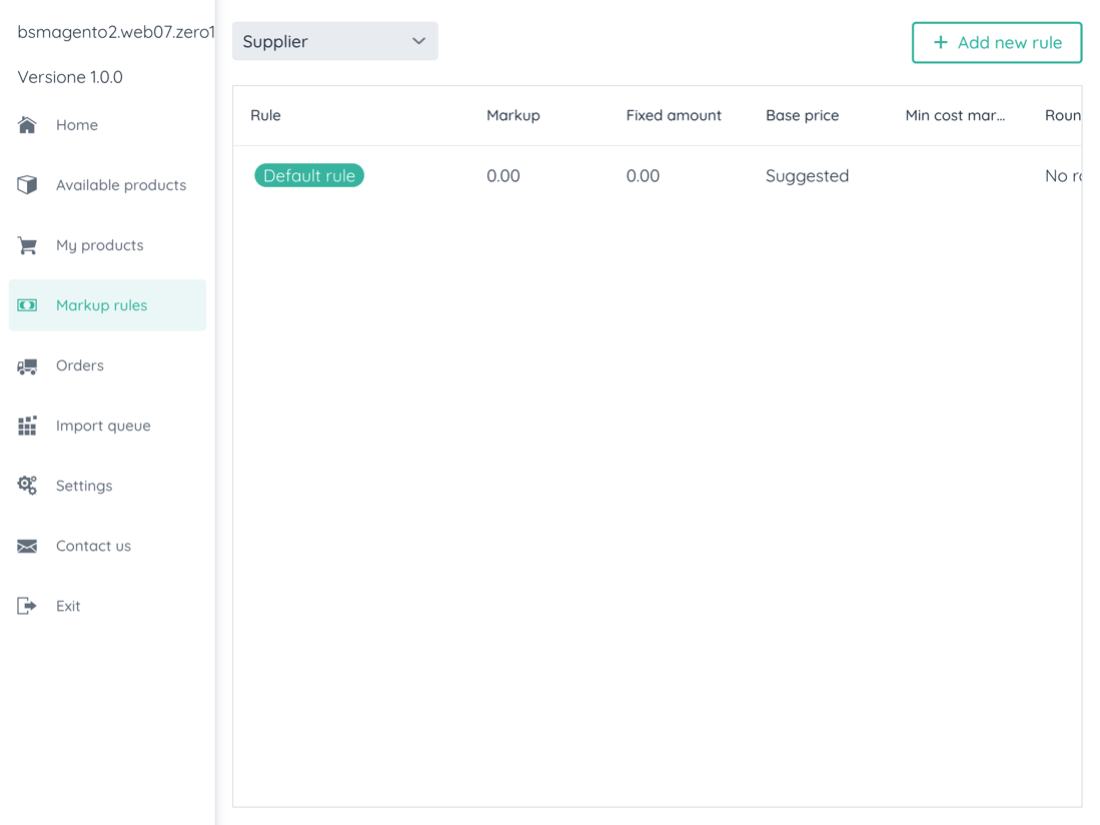
Task: Click the Import queue grid icon
Action: [27, 426]
